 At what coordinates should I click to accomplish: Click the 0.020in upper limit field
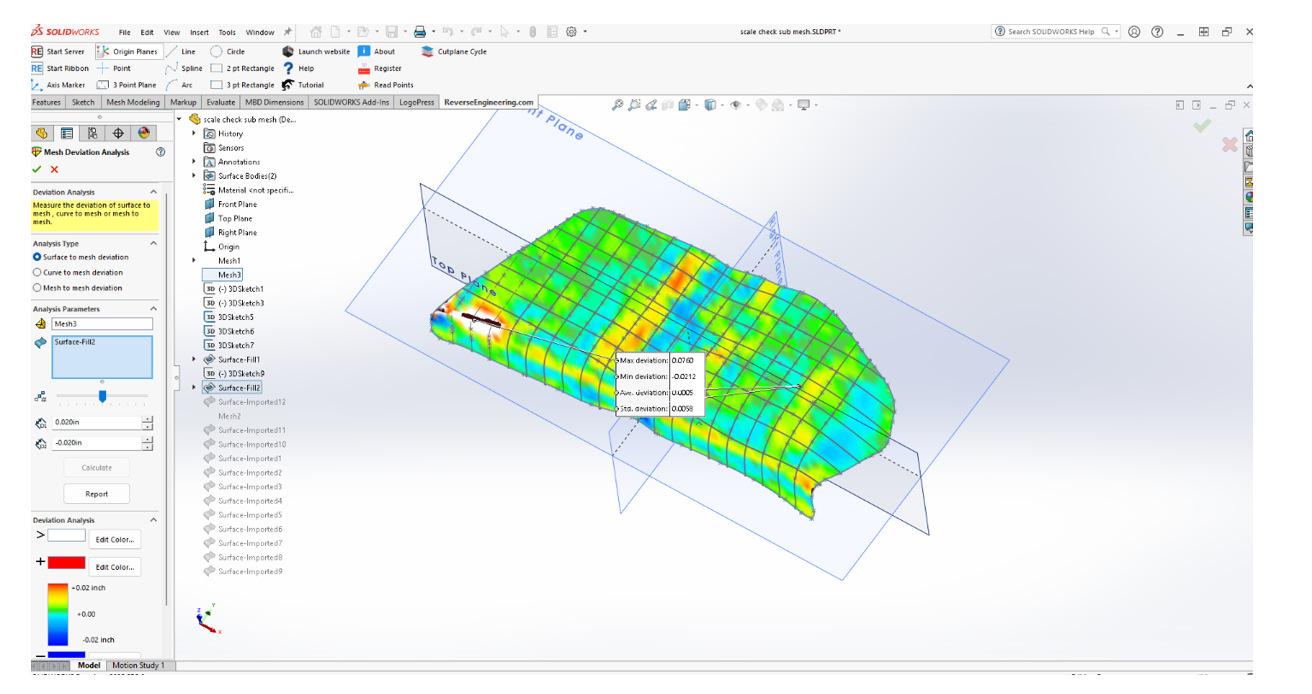pos(96,422)
